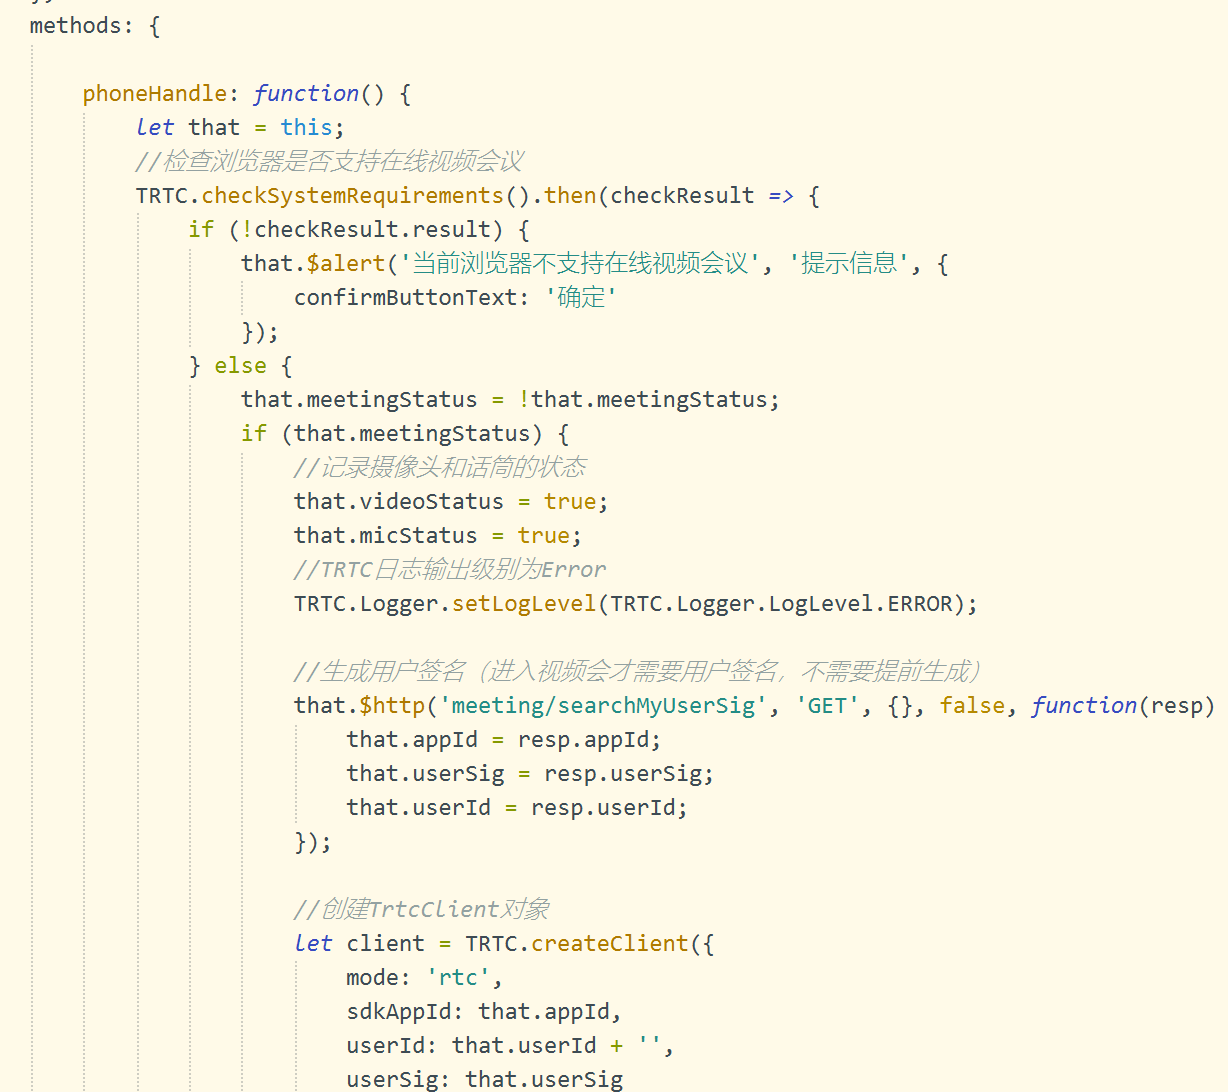Click 'if (!checkResult.result) {' line

359,230
